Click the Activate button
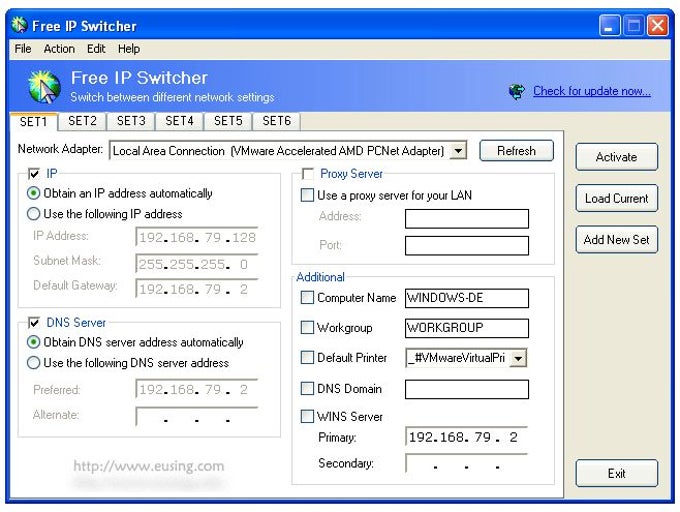Viewport: 680px width, 512px height. 616,157
